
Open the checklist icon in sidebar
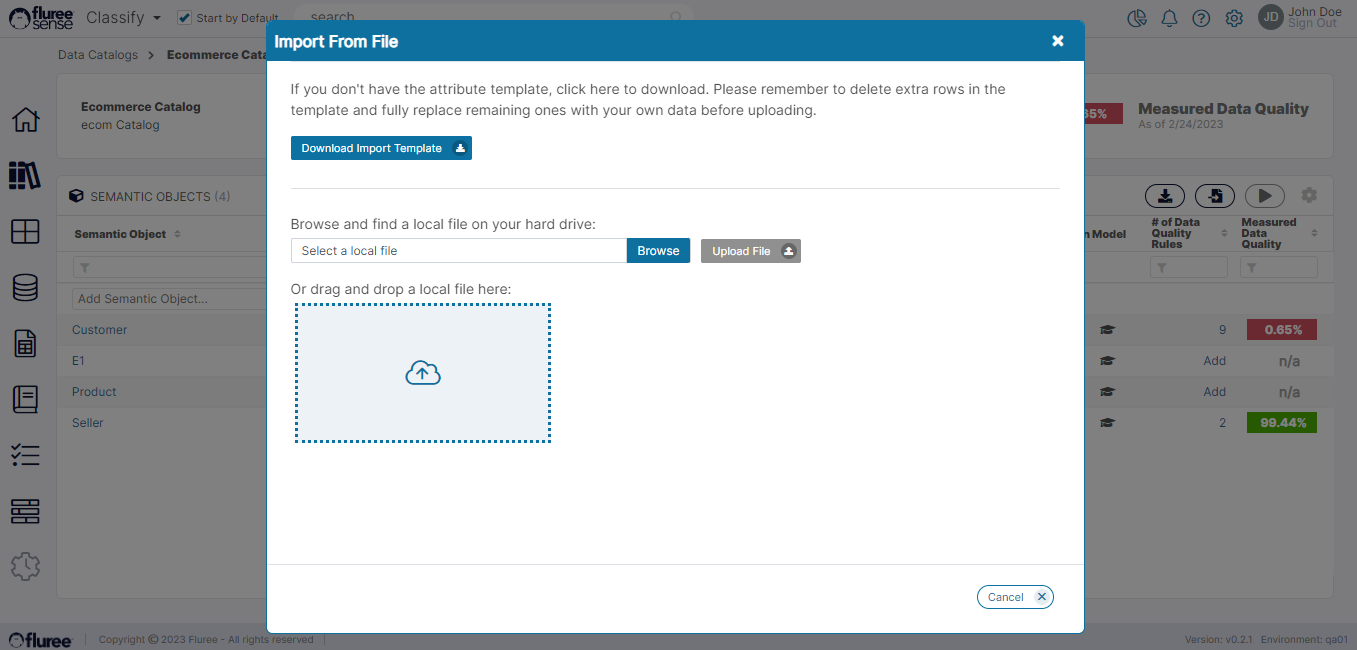(x=25, y=455)
